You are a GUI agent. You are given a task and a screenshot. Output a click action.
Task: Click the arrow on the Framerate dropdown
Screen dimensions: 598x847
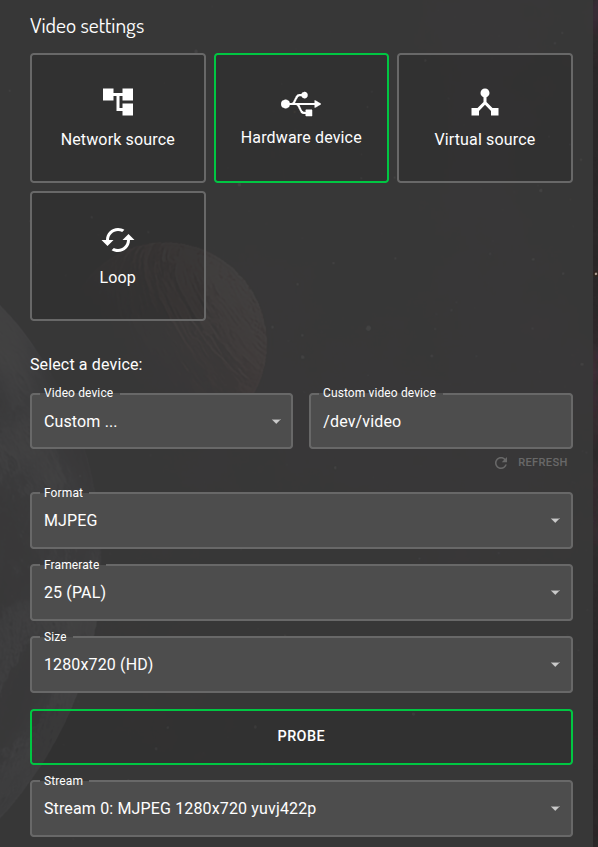point(556,592)
